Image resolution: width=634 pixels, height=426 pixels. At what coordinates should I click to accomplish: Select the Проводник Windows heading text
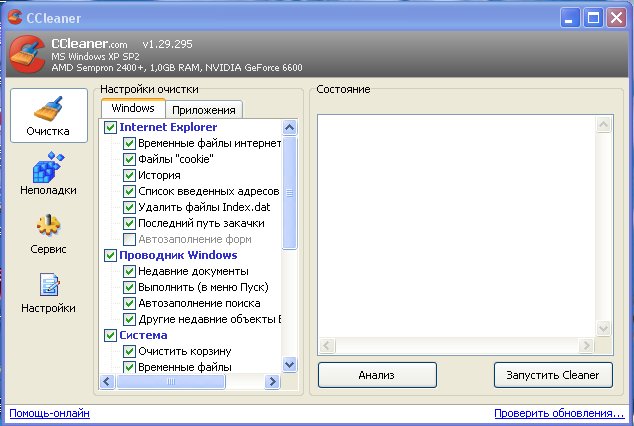[178, 255]
